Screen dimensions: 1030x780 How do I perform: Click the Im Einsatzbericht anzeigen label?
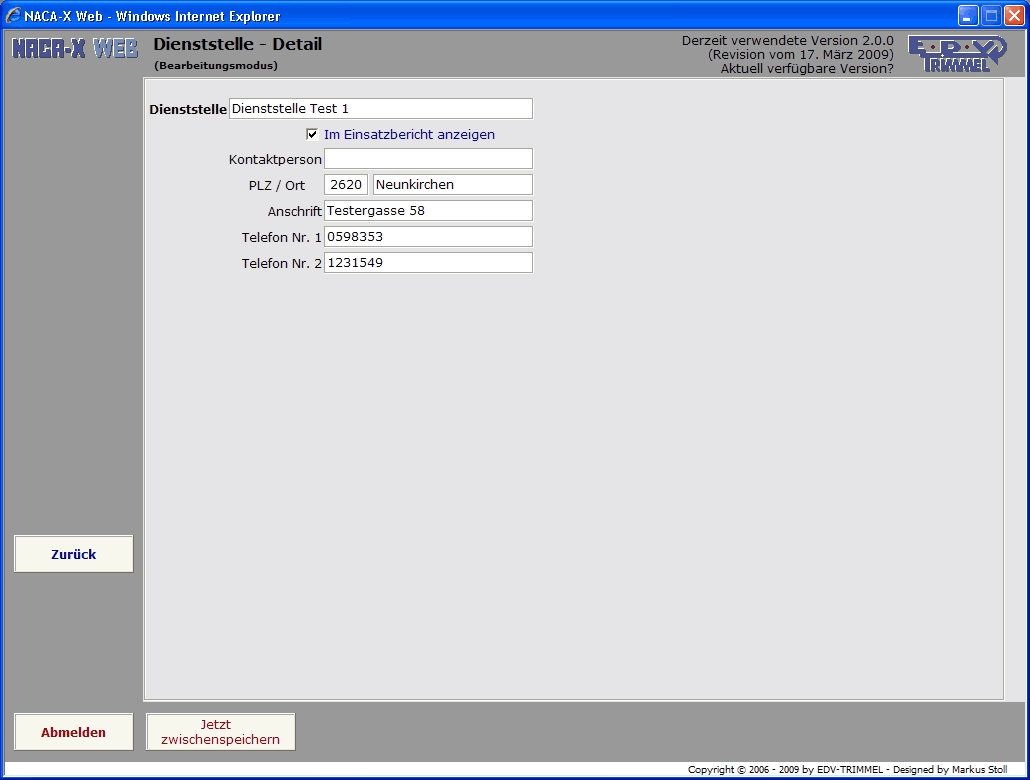(x=409, y=135)
